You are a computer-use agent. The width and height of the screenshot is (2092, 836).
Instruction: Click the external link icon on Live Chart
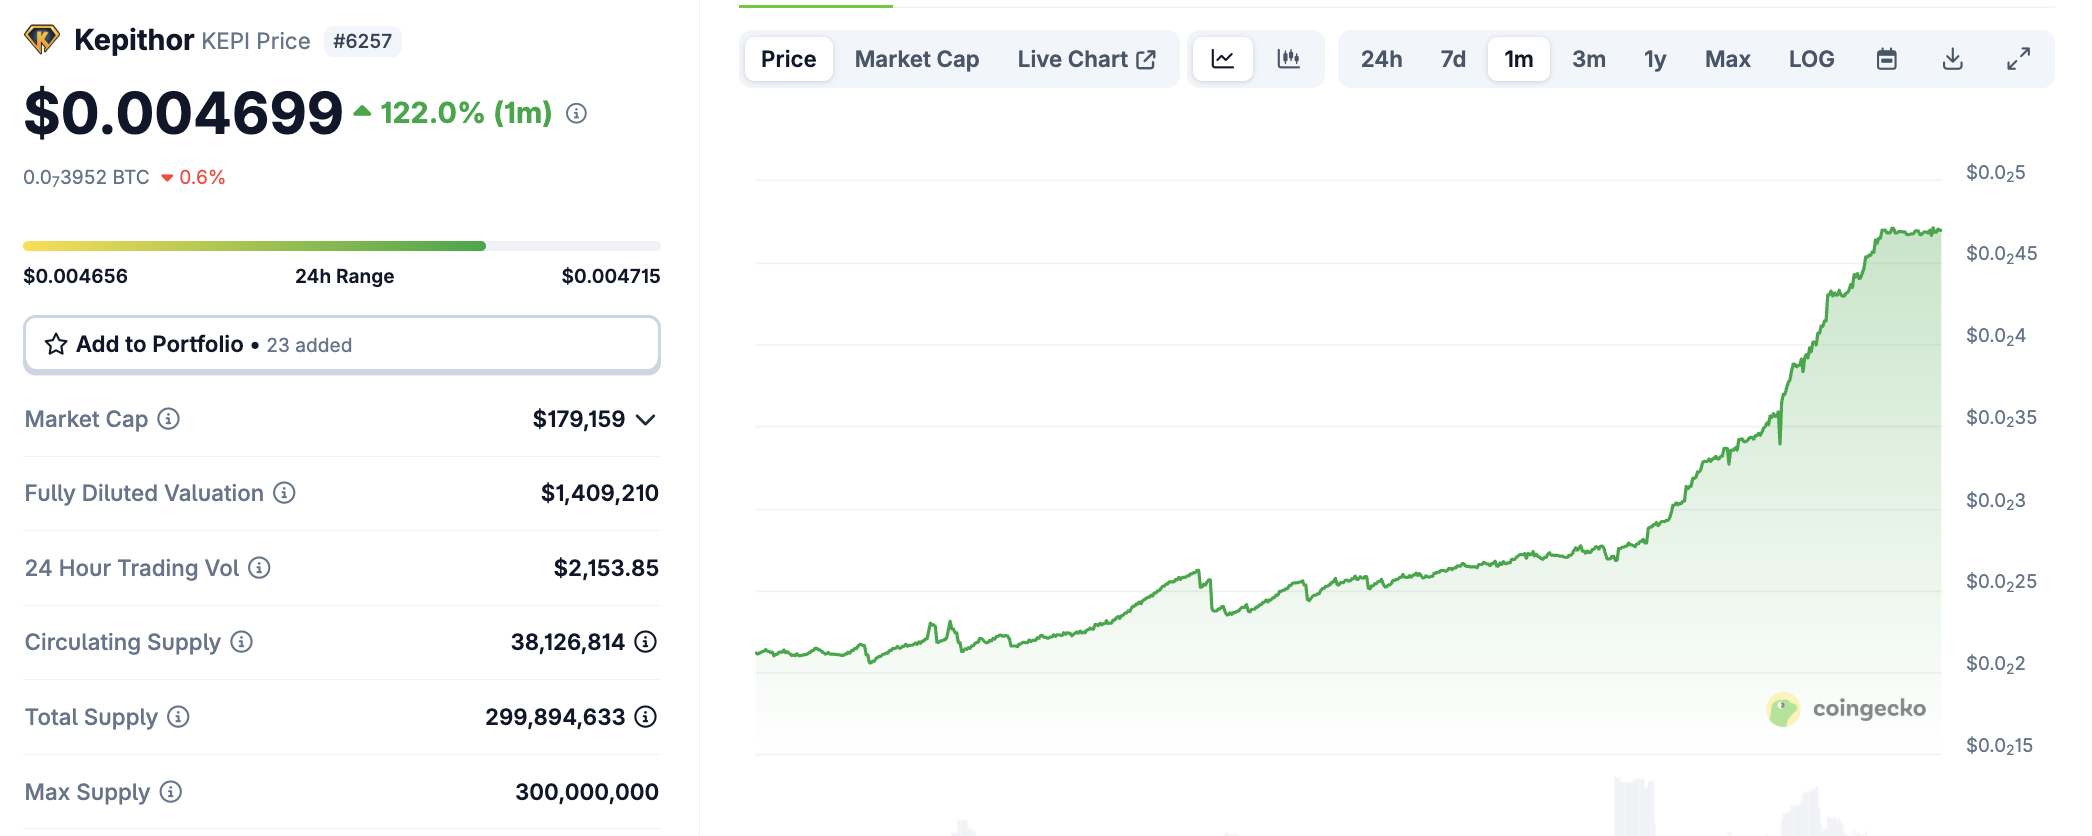coord(1147,60)
